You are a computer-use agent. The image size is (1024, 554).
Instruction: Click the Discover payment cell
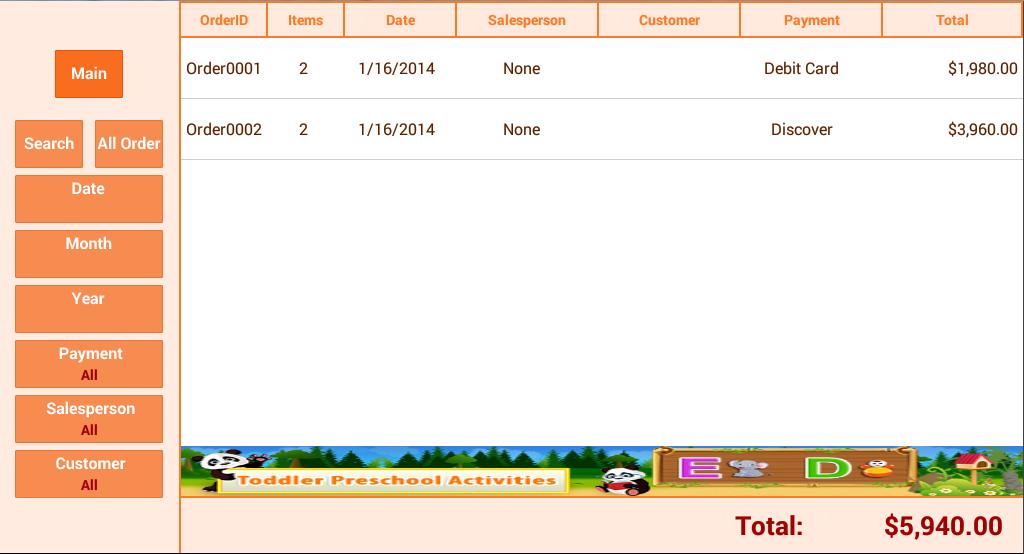tap(801, 129)
